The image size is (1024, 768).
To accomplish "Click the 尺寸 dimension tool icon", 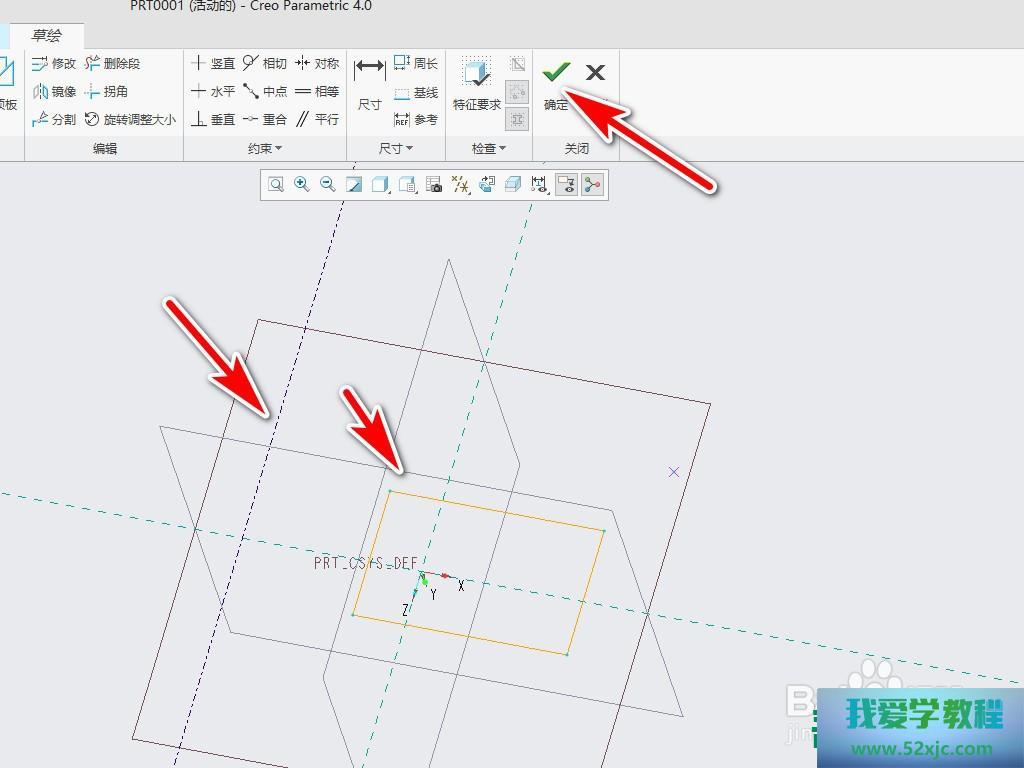I will pos(369,68).
